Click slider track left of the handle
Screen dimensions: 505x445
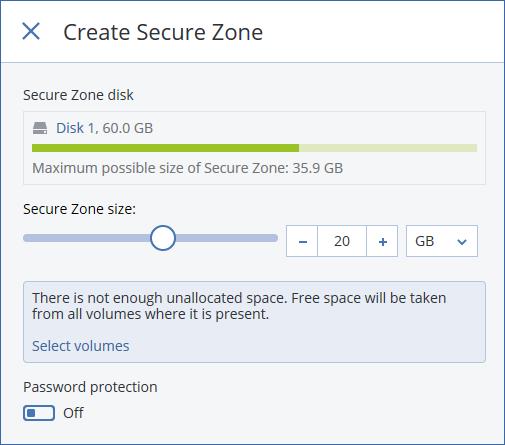click(87, 238)
